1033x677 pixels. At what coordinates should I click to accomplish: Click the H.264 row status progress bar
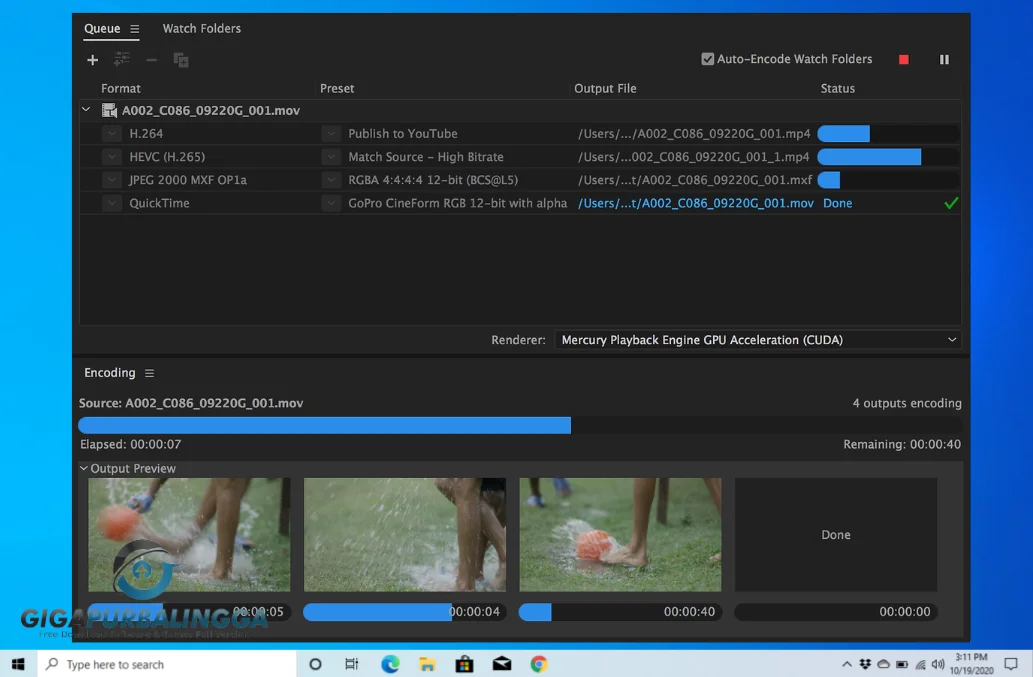pyautogui.click(x=887, y=134)
